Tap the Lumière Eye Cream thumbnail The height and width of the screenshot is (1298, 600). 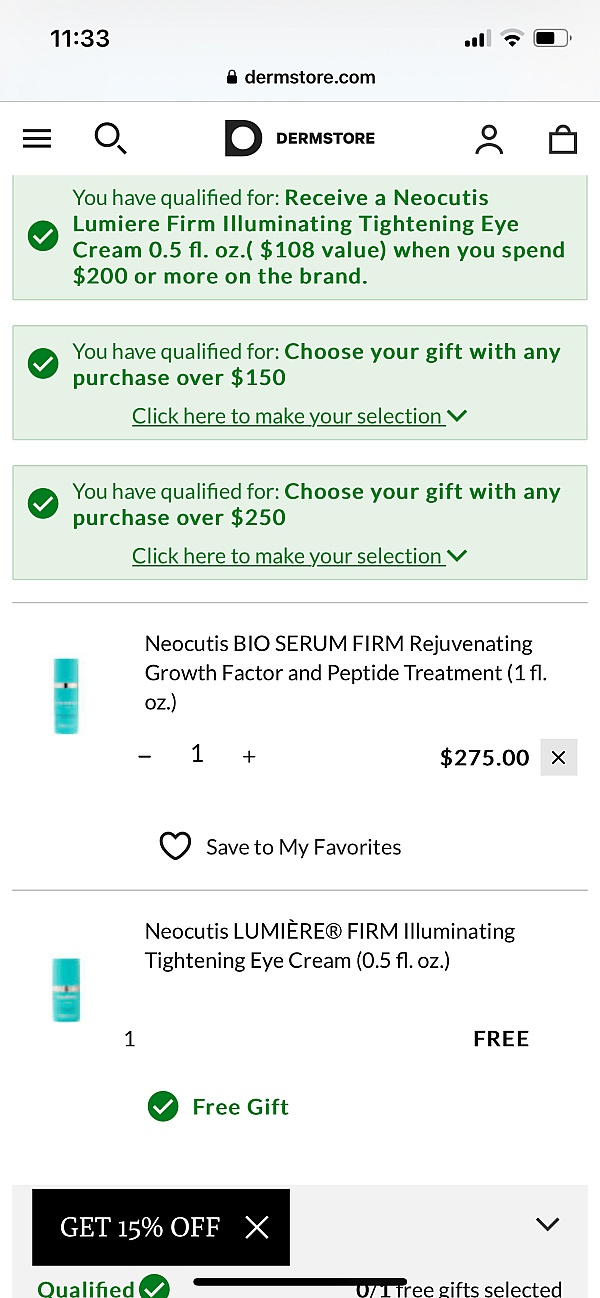coord(67,989)
